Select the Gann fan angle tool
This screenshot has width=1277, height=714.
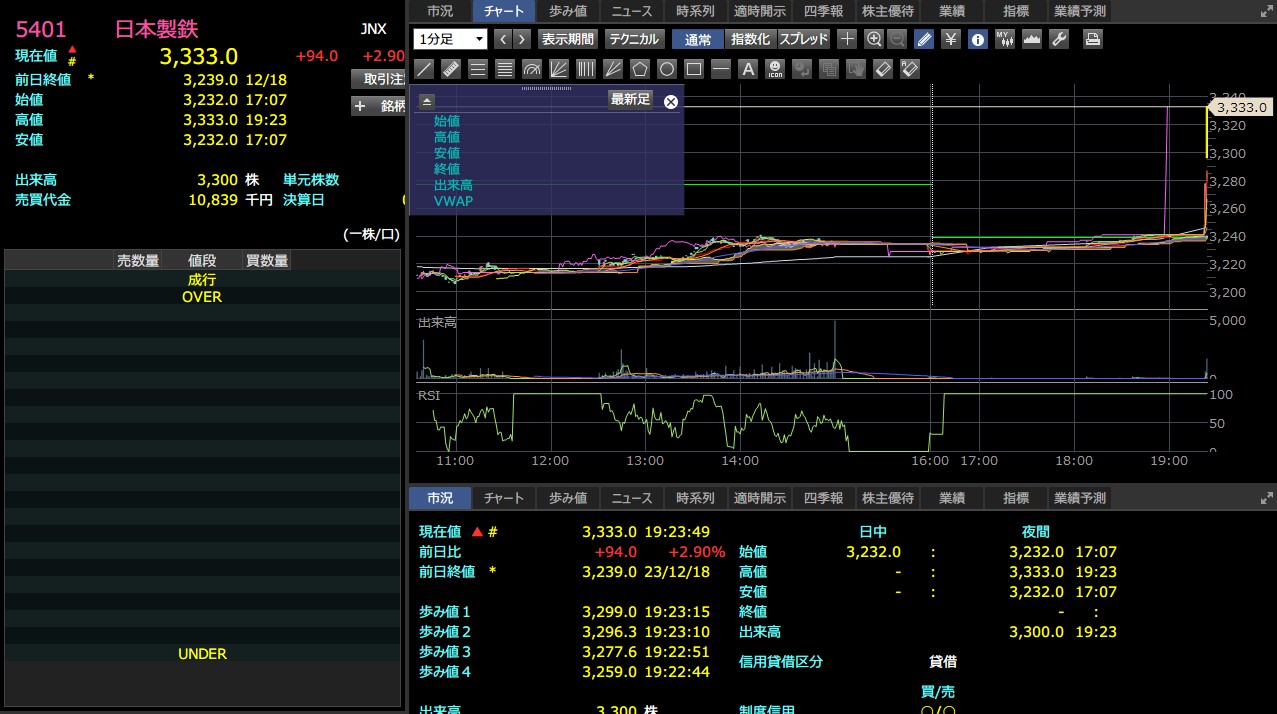[613, 69]
